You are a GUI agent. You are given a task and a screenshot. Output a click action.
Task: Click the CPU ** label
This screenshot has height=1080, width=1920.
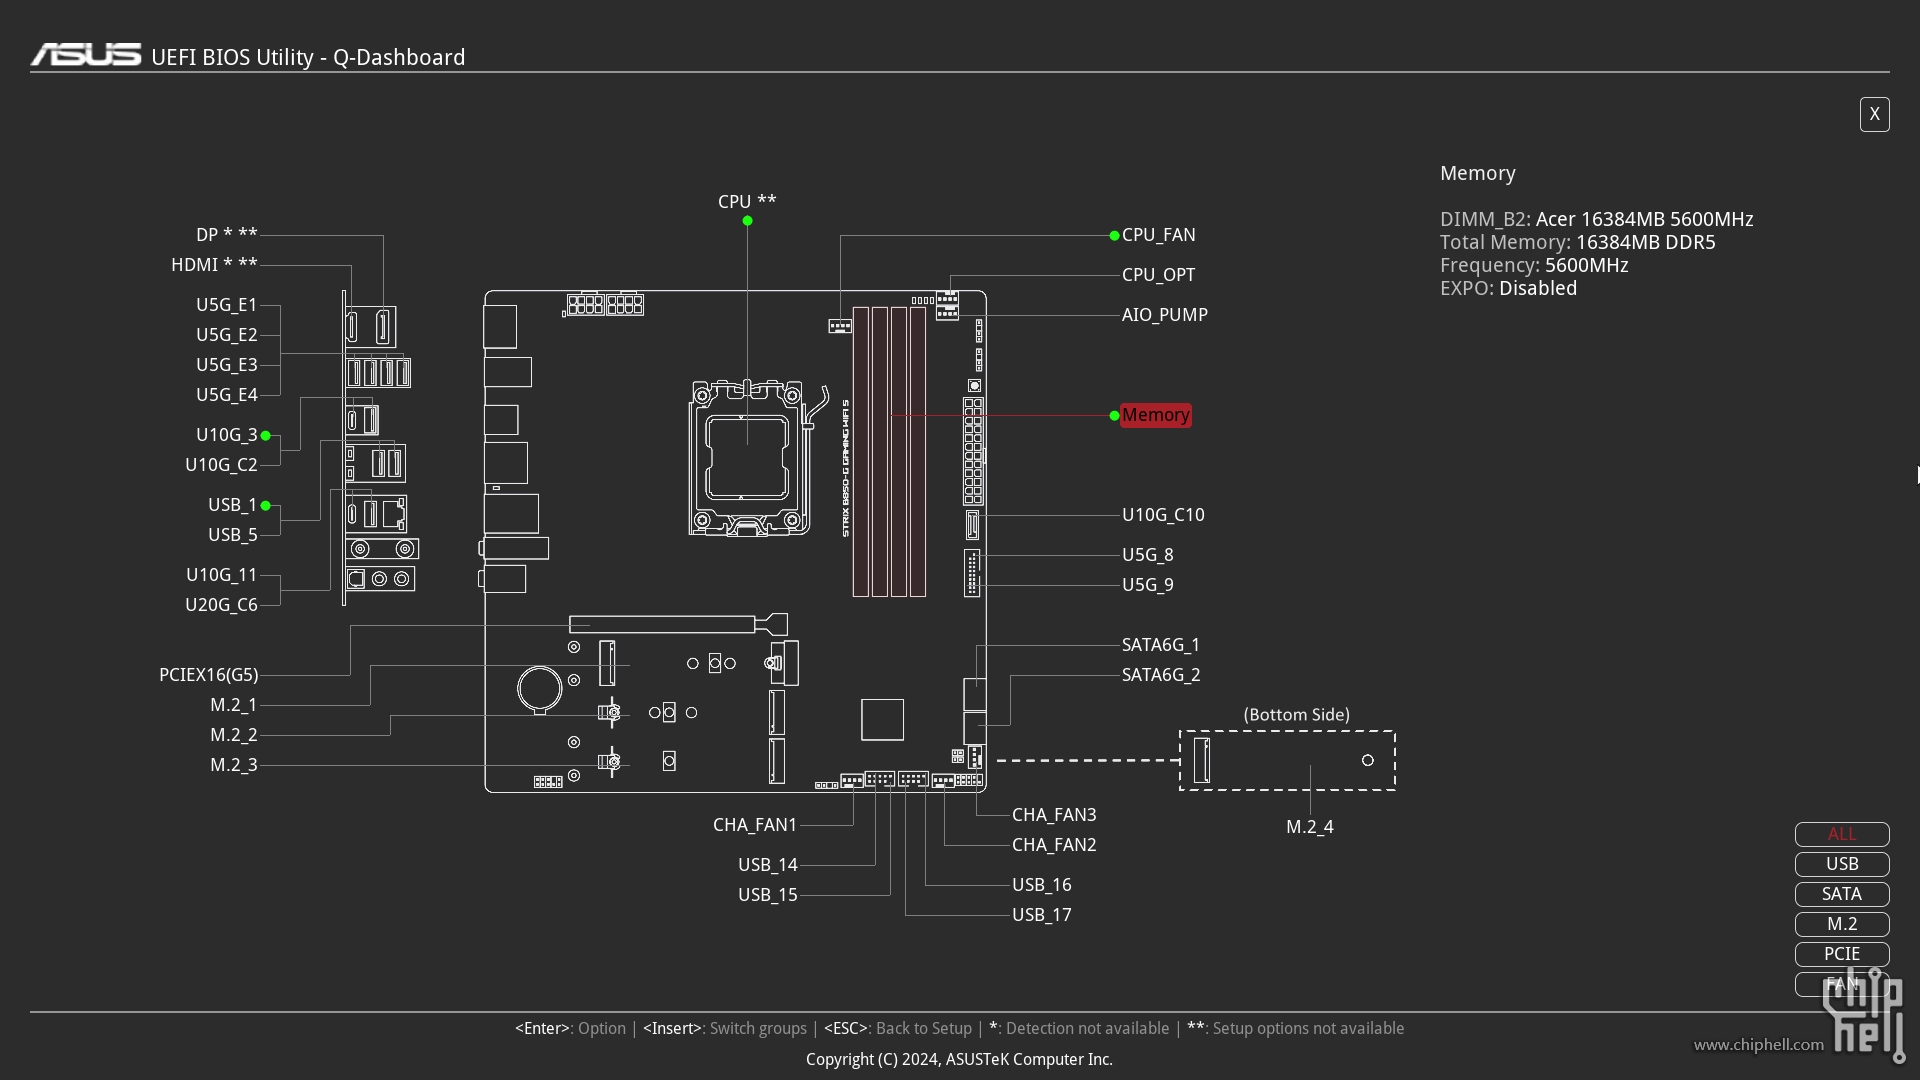pyautogui.click(x=747, y=201)
